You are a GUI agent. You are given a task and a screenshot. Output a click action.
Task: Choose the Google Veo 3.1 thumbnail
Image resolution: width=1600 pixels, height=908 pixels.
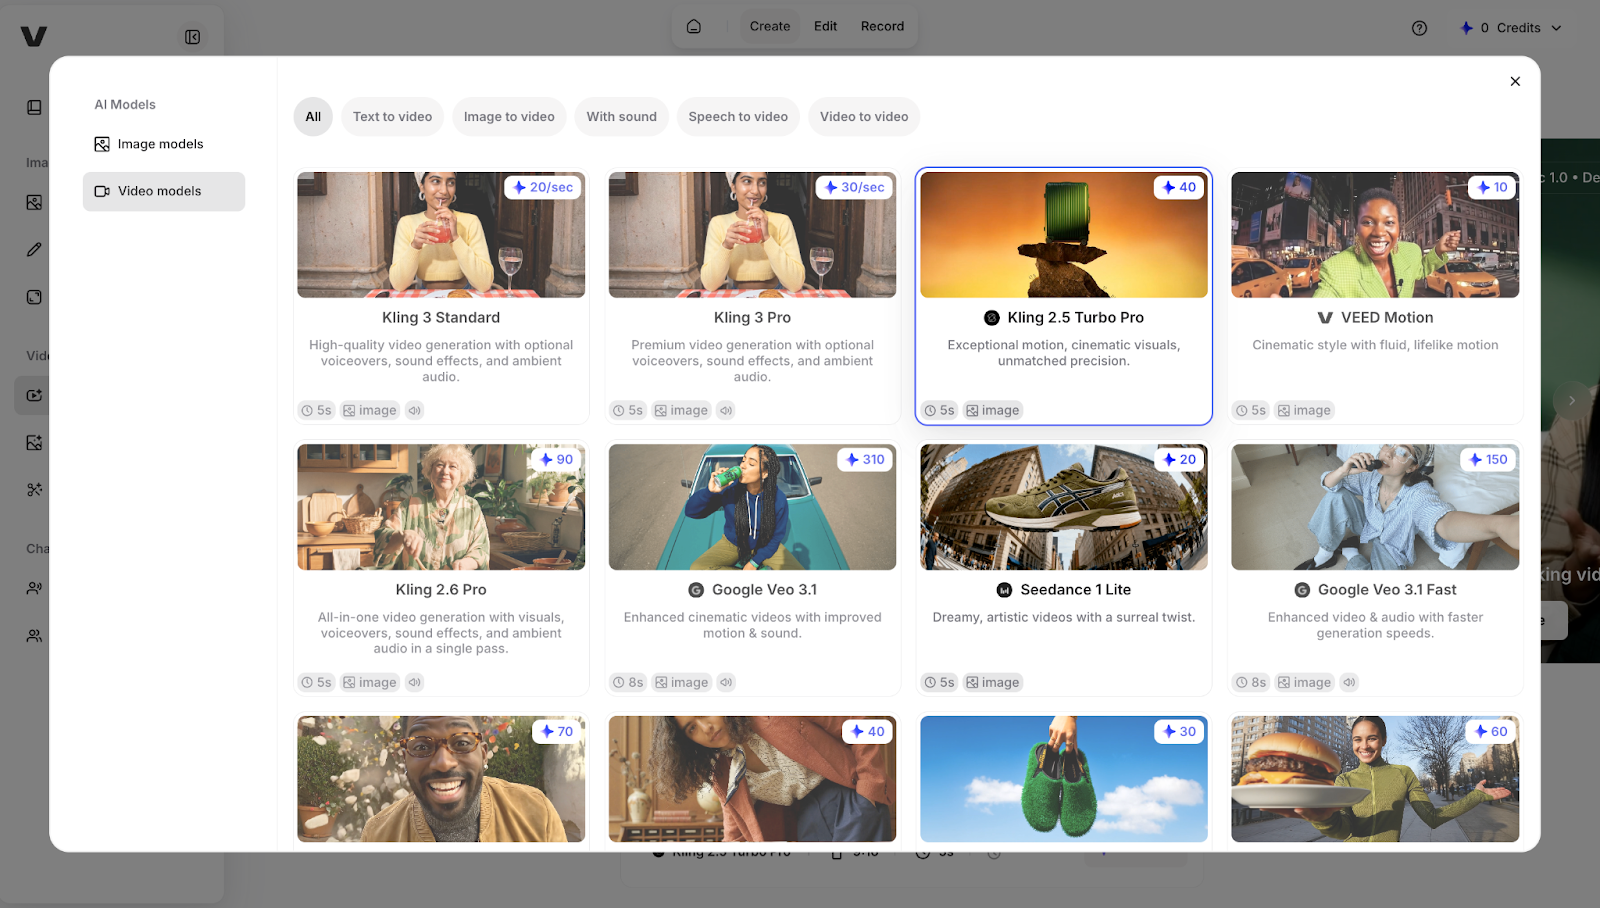click(x=752, y=507)
